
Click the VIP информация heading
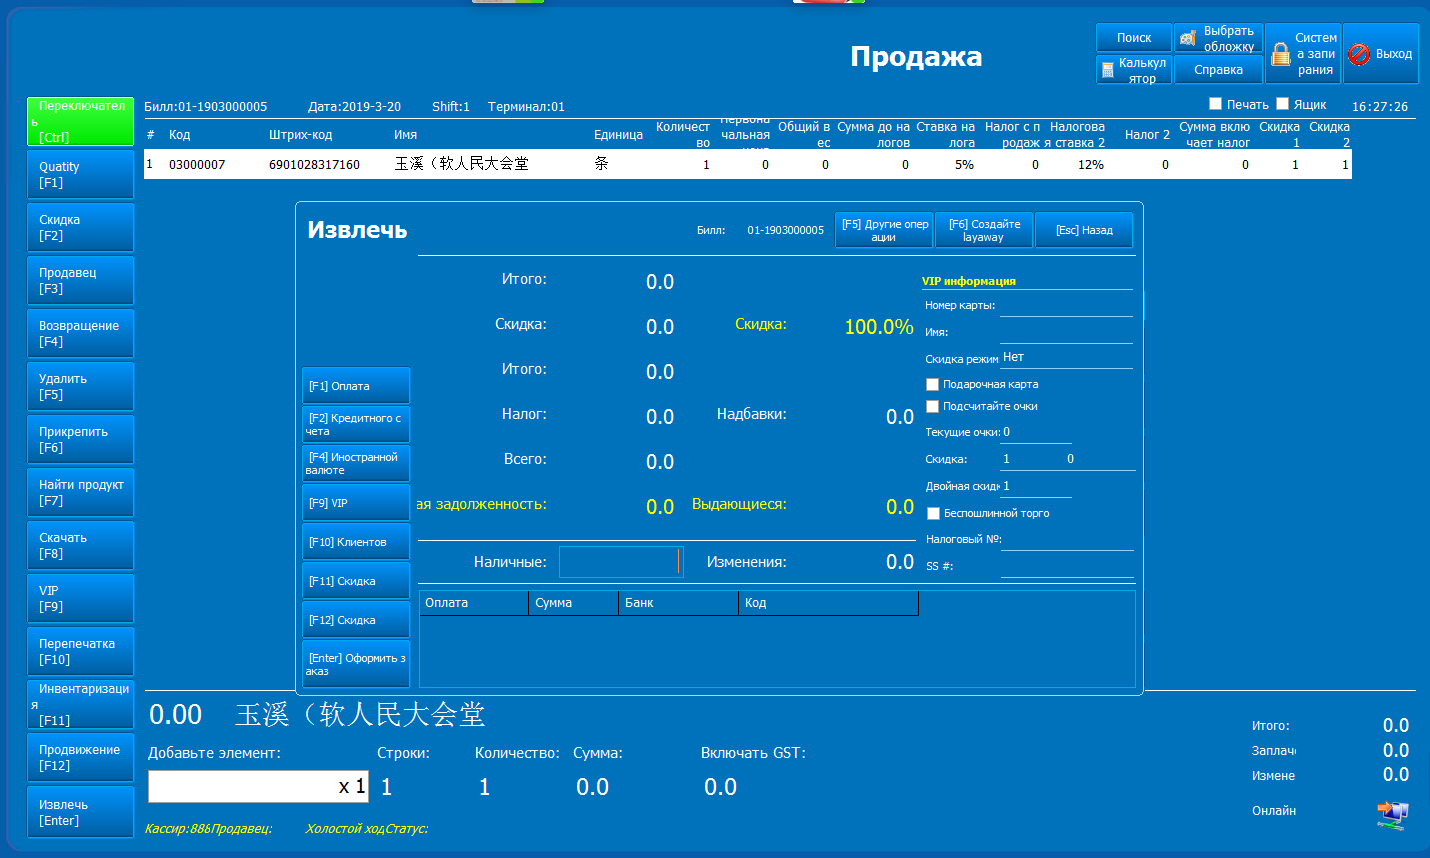click(x=969, y=281)
